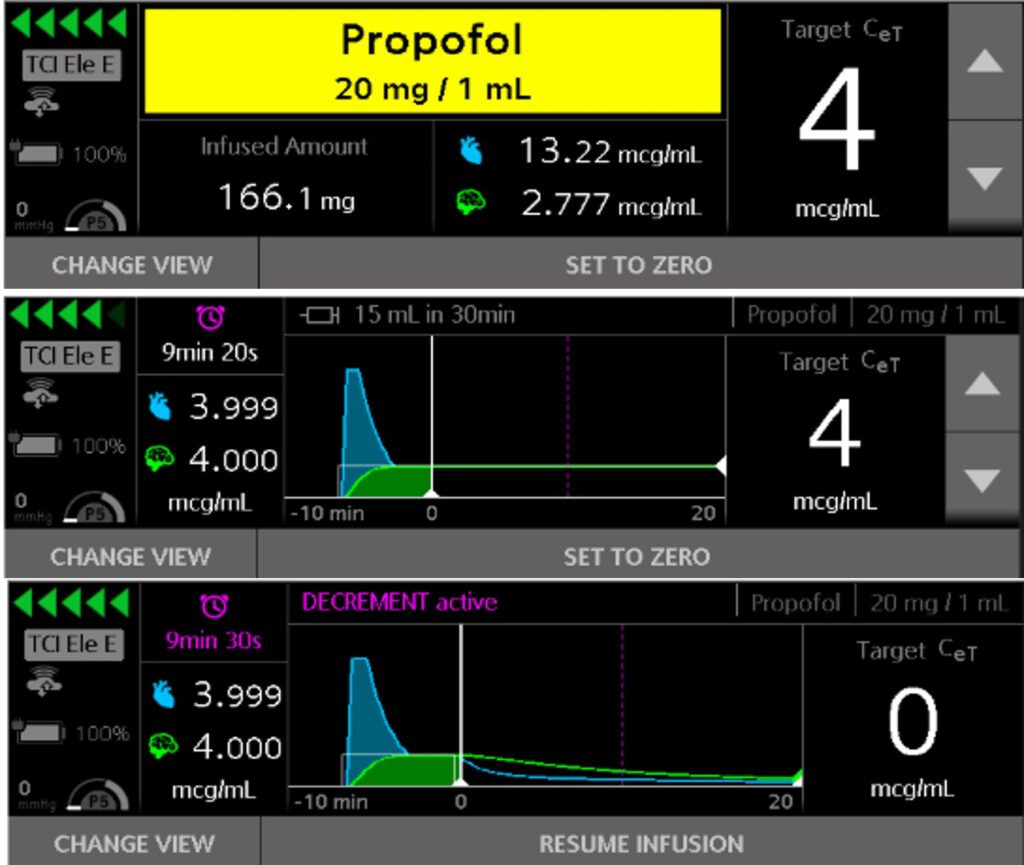The height and width of the screenshot is (865, 1024).
Task: Decrease target CeT in top Propofol panel
Action: 985,178
